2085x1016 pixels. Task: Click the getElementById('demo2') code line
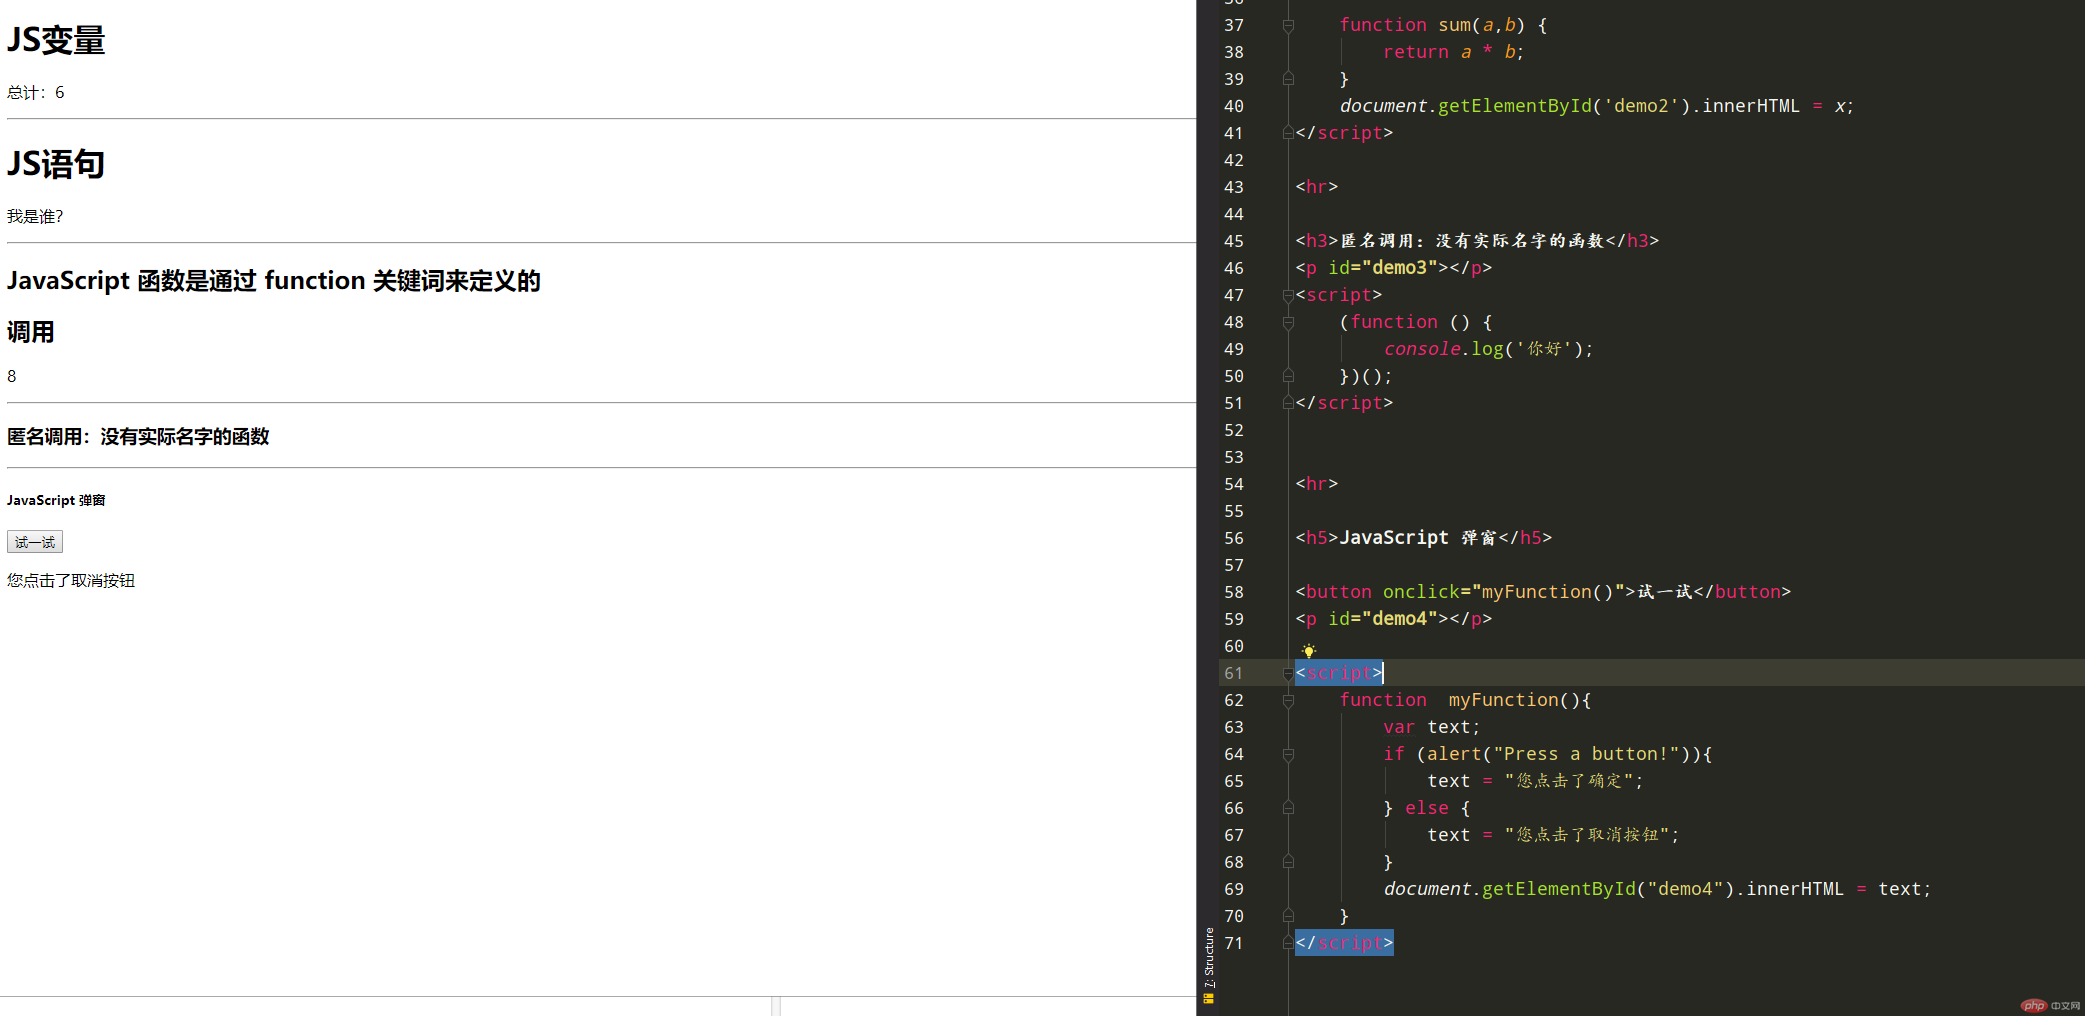point(1596,106)
